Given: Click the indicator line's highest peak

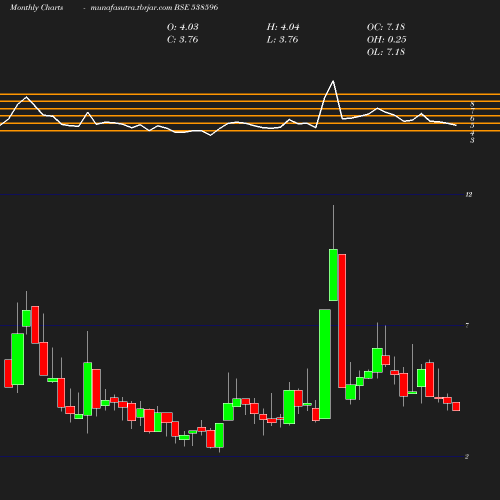Looking at the screenshot, I should pyautogui.click(x=333, y=81).
